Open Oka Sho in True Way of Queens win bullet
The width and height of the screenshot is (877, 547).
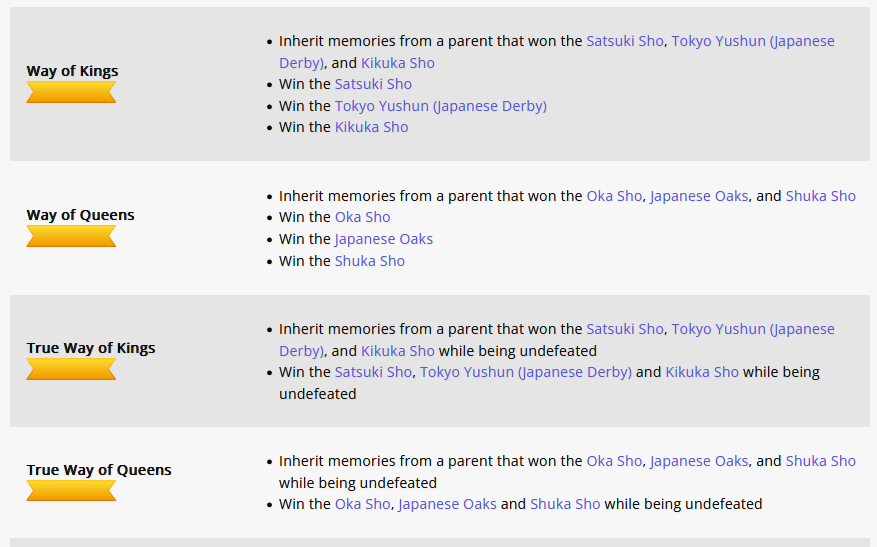[362, 504]
